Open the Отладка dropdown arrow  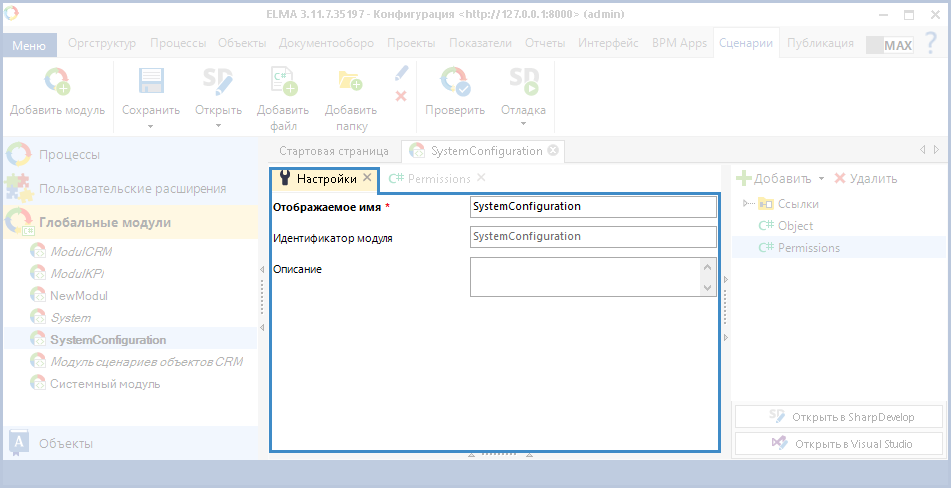pyautogui.click(x=523, y=124)
